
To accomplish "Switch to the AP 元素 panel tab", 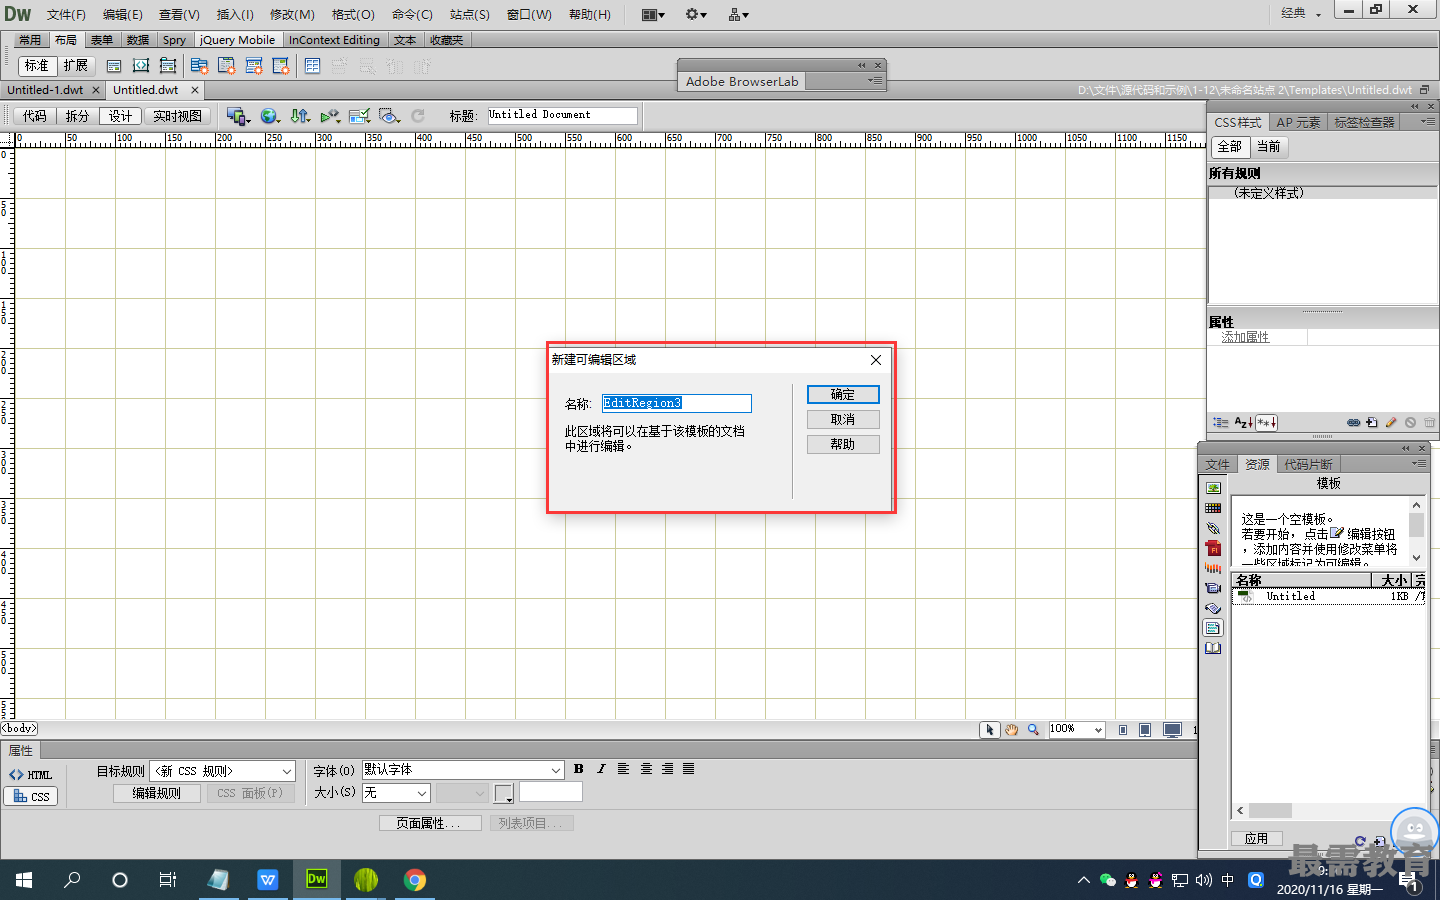I will pos(1298,122).
